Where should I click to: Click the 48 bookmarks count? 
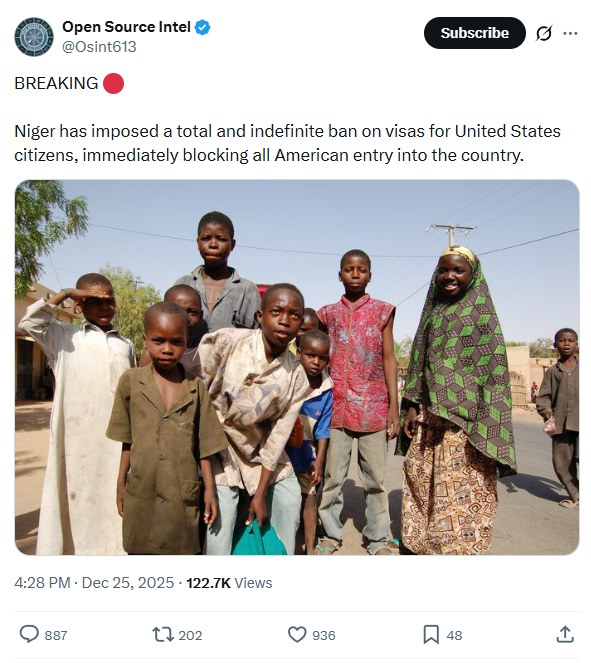tap(454, 635)
